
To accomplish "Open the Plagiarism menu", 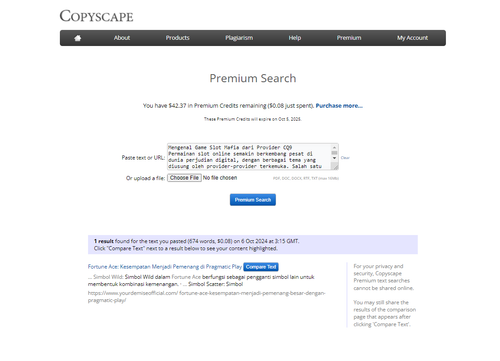I will tap(239, 38).
